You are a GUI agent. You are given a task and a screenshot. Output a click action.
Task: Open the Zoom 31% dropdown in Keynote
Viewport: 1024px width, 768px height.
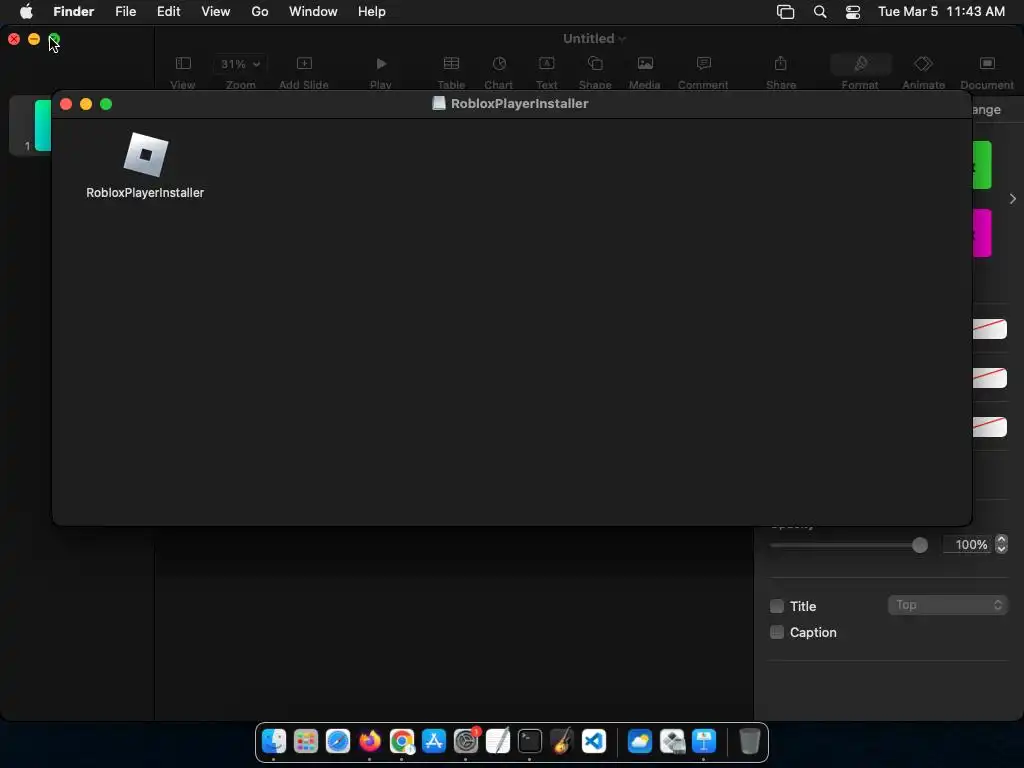pyautogui.click(x=240, y=64)
